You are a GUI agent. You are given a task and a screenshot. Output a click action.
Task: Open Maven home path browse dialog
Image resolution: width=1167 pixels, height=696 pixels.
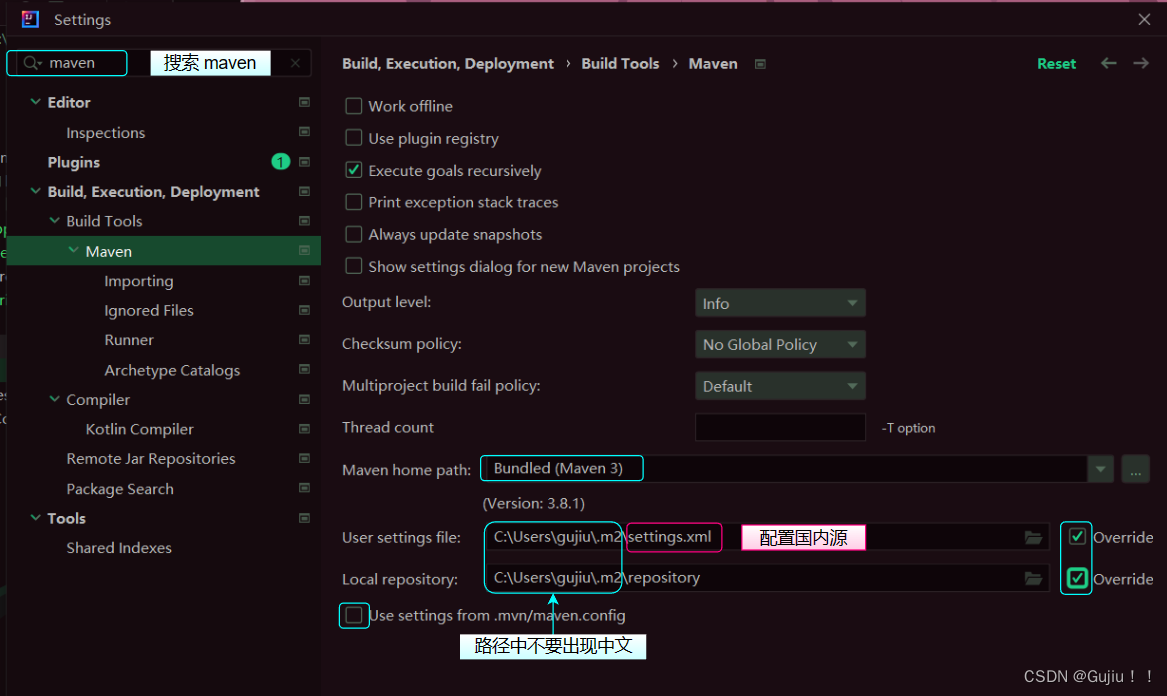(1136, 470)
